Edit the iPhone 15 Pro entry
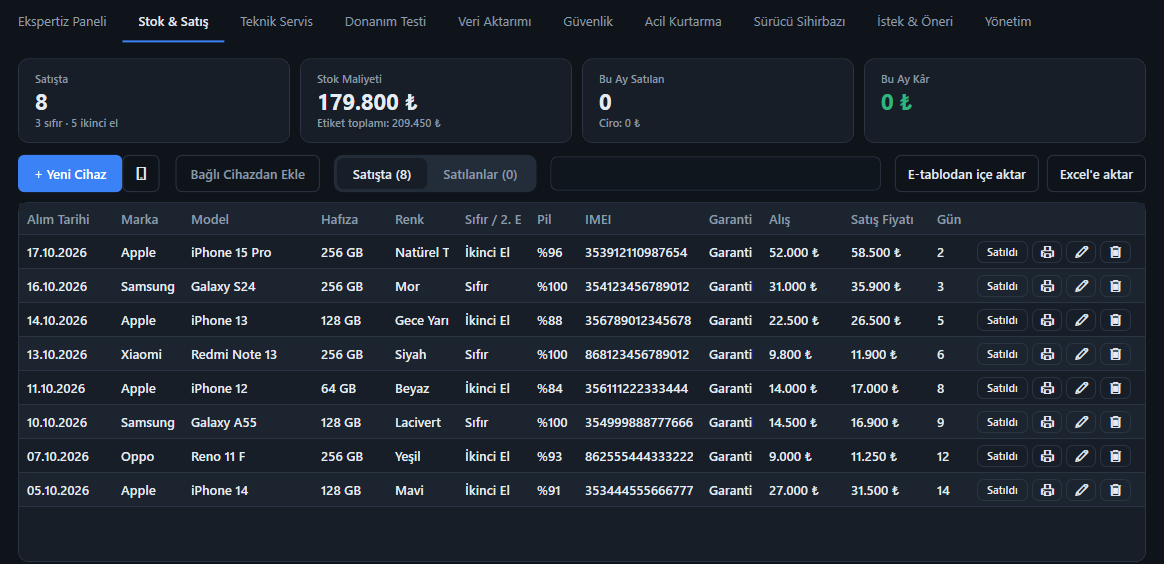 (1081, 252)
